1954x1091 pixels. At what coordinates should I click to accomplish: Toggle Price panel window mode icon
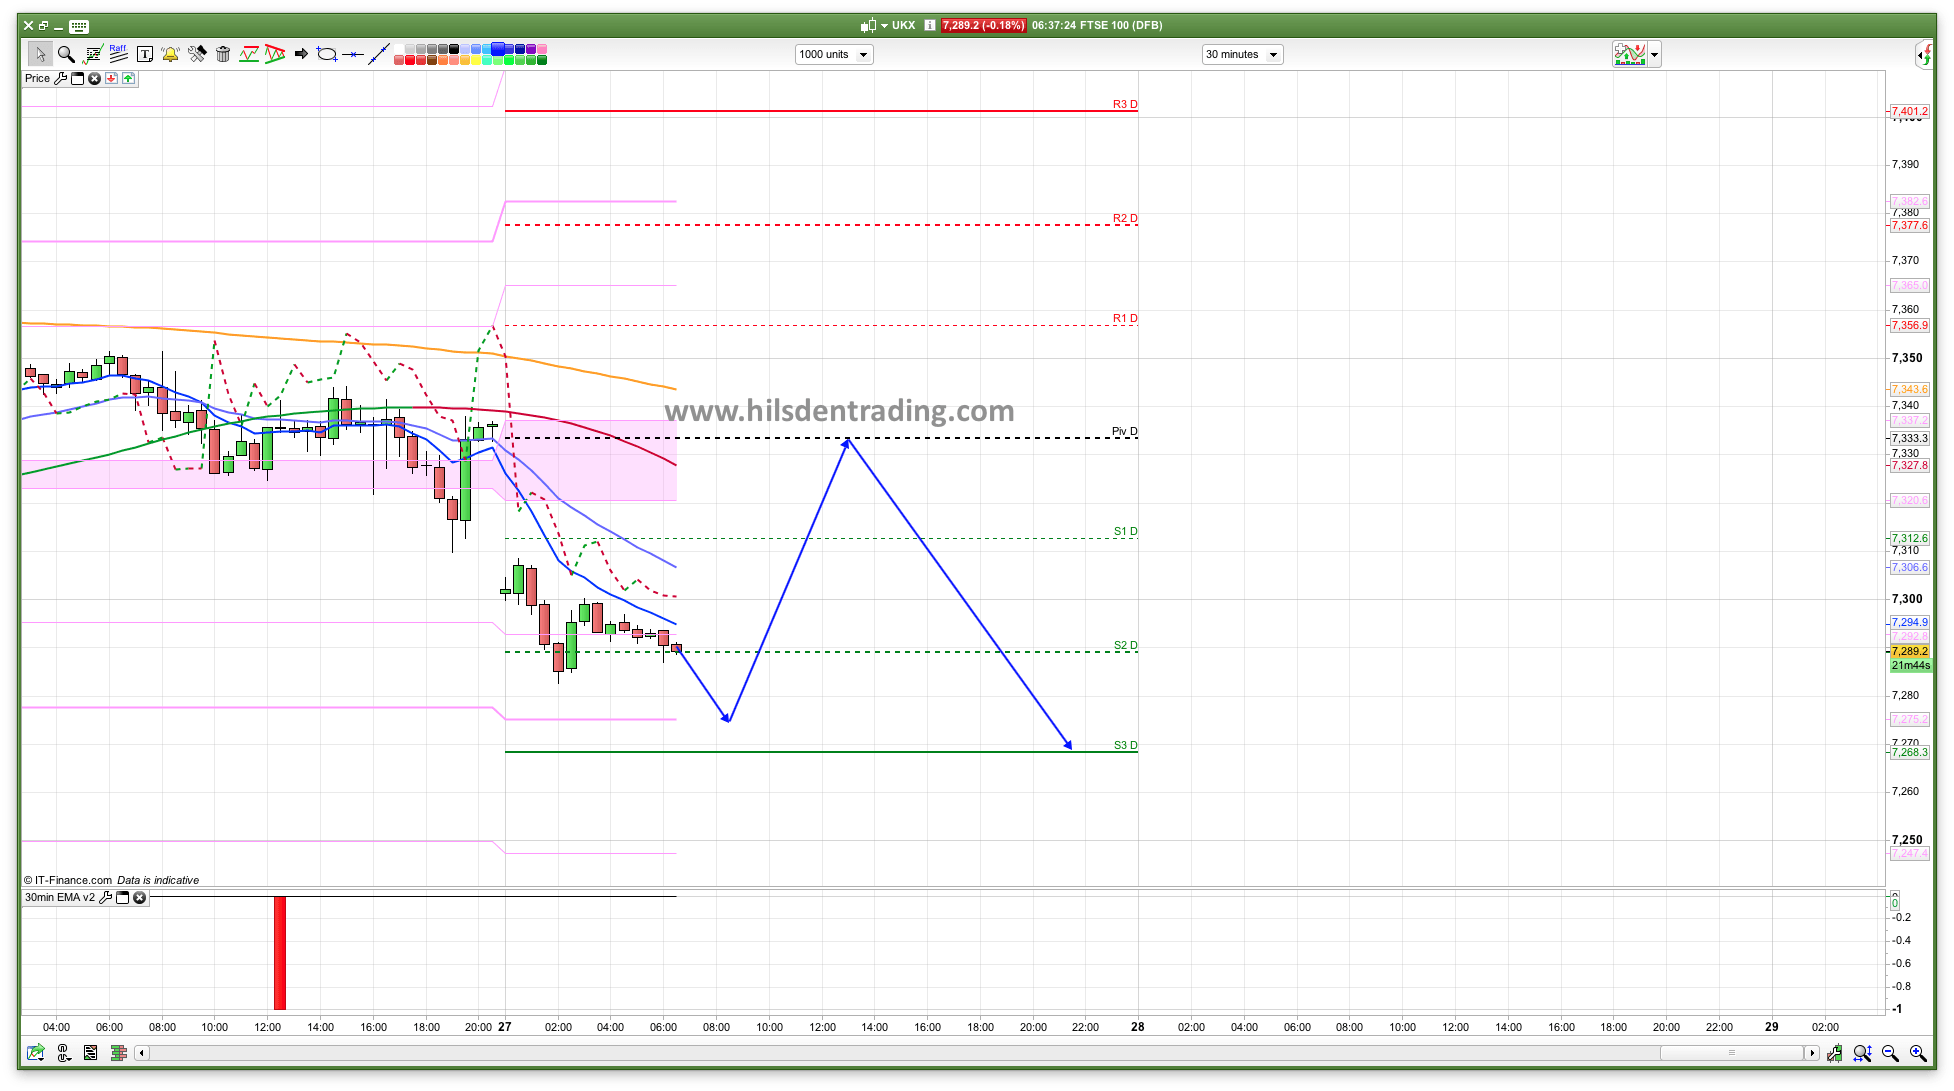[x=77, y=78]
